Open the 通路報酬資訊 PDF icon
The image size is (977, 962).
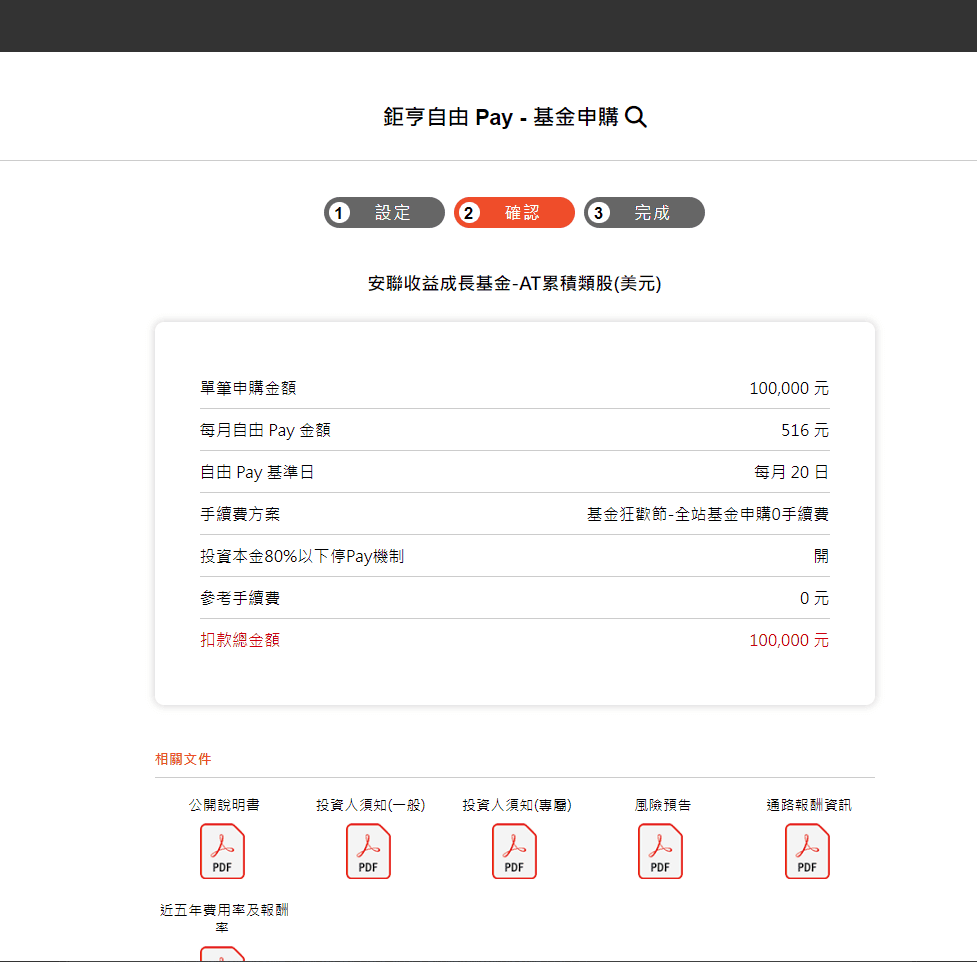coord(807,851)
